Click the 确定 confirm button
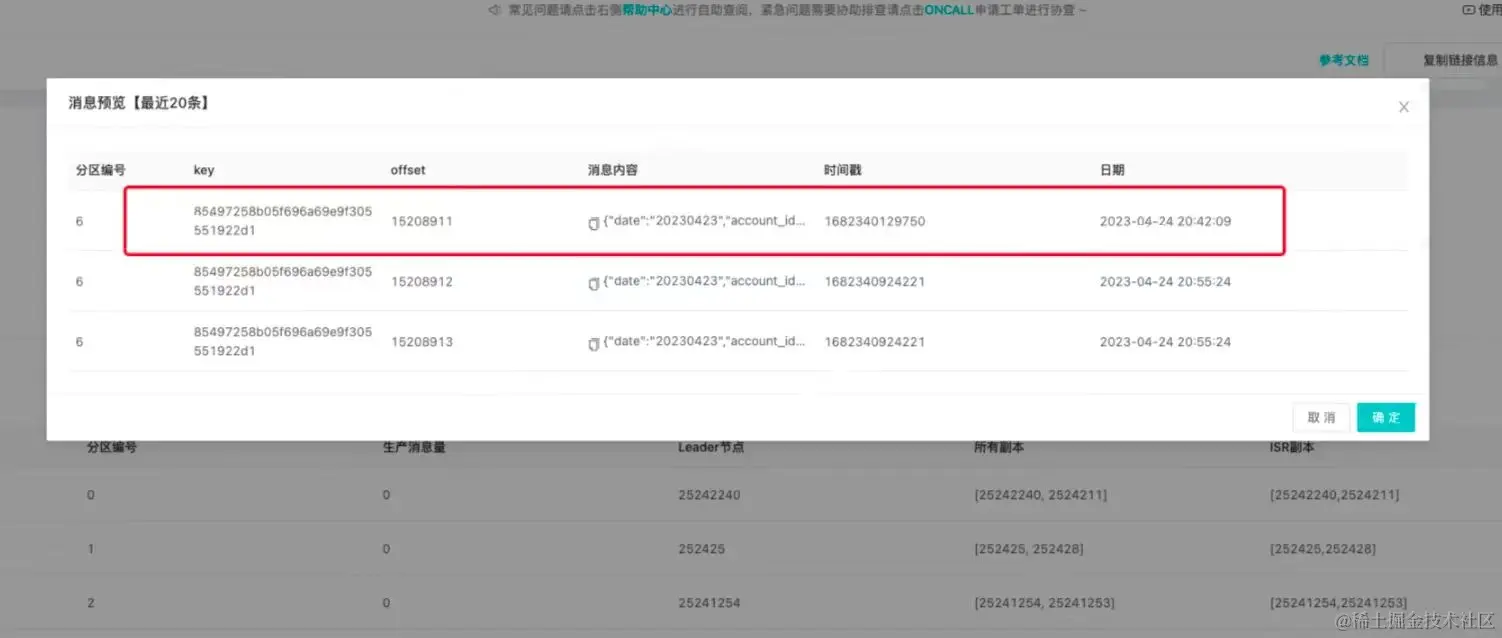 (1386, 417)
